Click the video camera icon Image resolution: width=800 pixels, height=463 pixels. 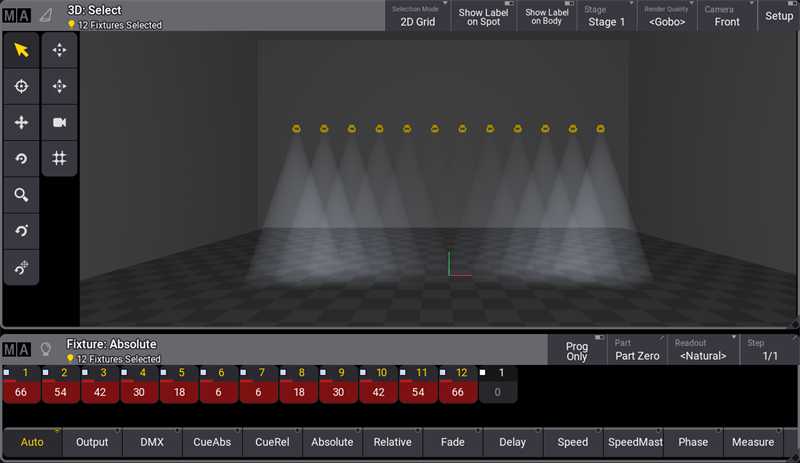click(x=59, y=123)
